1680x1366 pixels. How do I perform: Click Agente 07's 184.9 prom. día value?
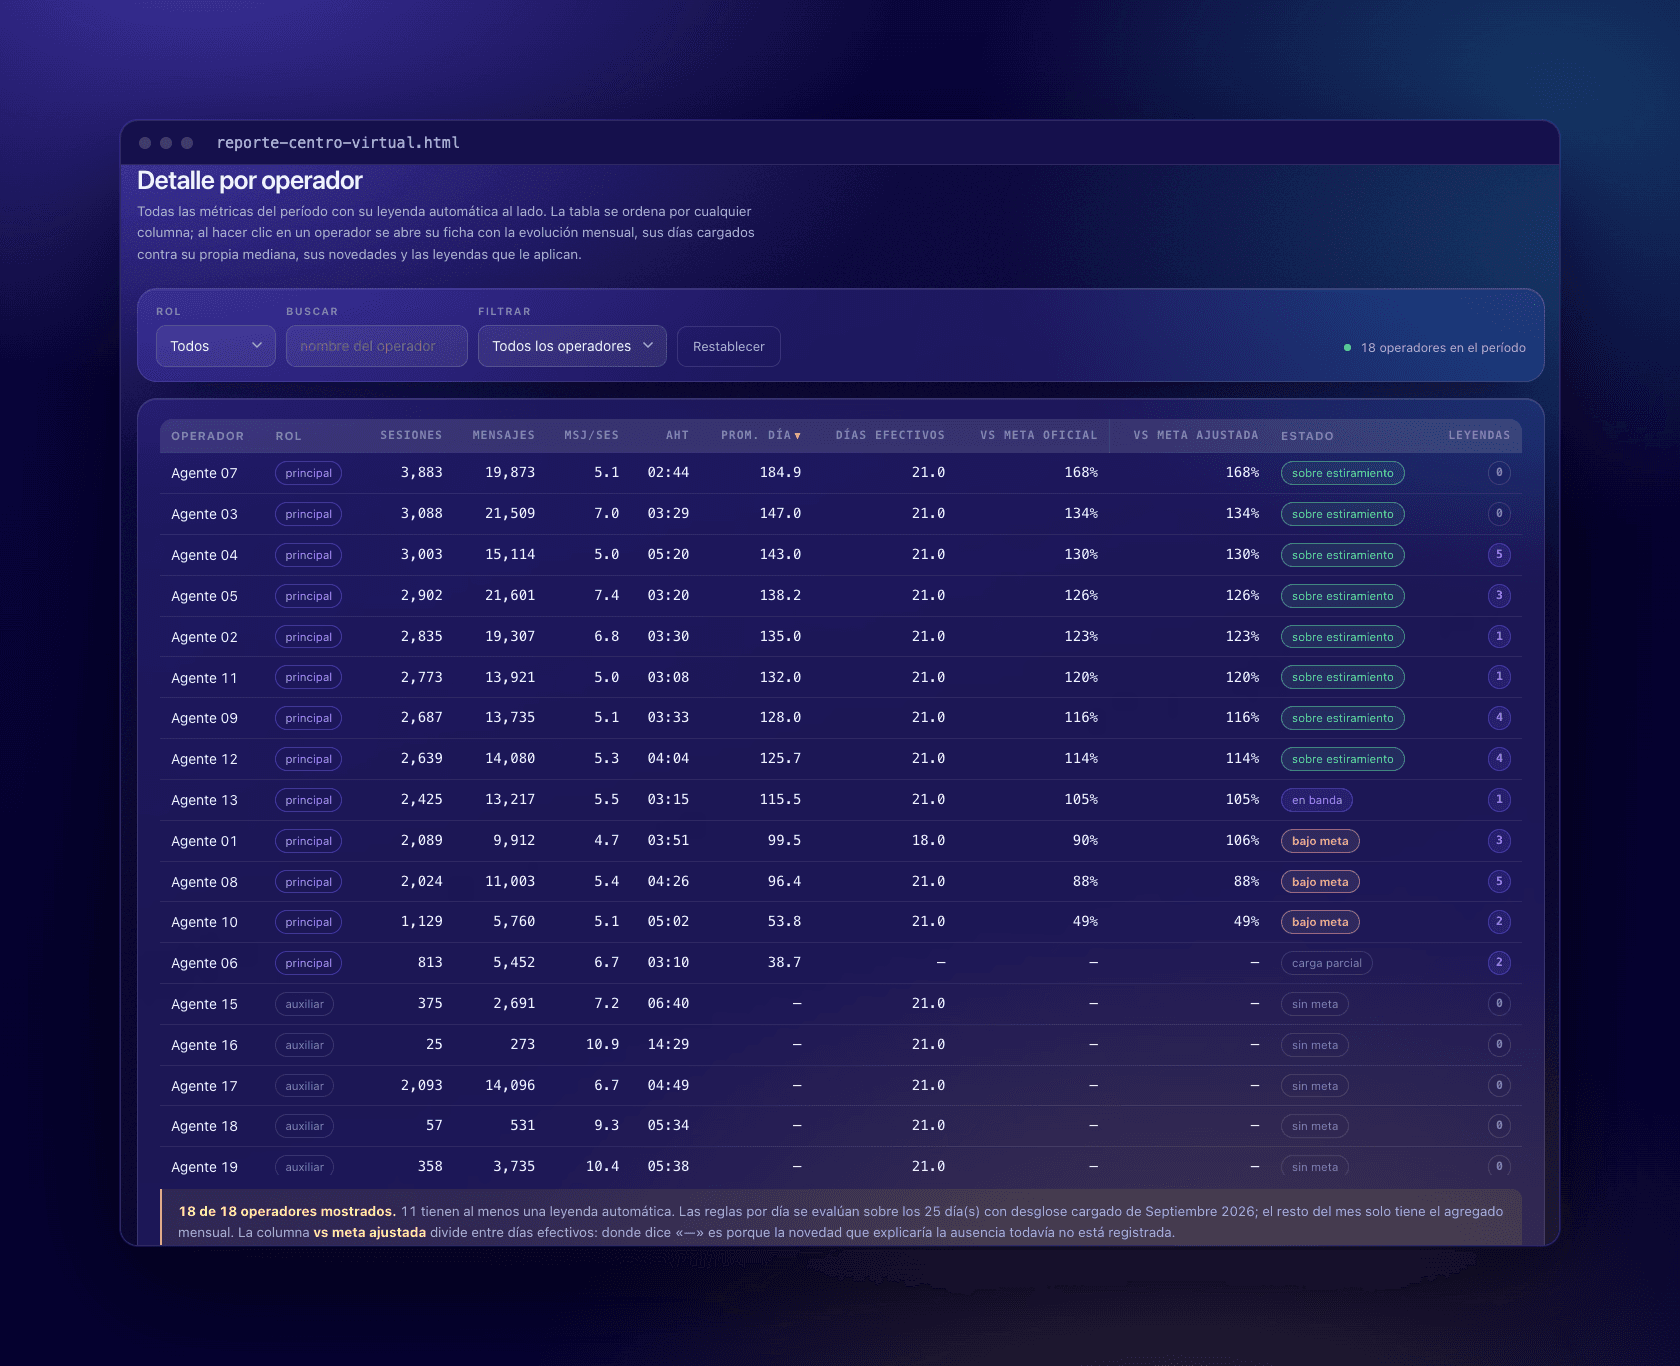780,472
